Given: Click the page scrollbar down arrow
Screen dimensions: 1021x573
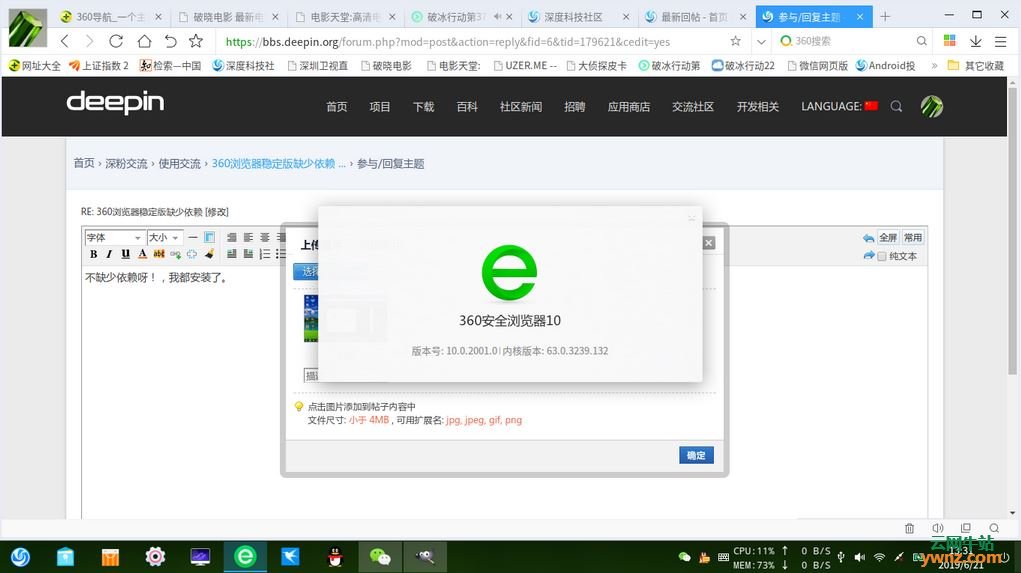Looking at the screenshot, I should (1013, 513).
